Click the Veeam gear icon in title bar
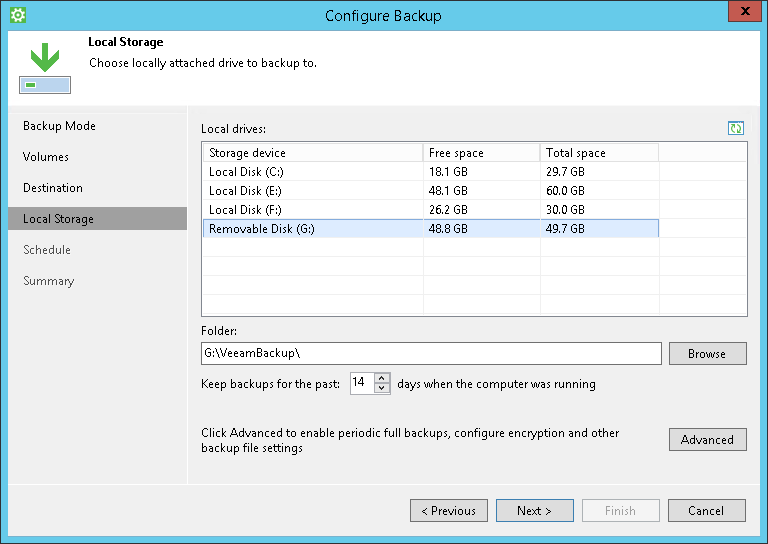This screenshot has height=544, width=768. tap(17, 15)
